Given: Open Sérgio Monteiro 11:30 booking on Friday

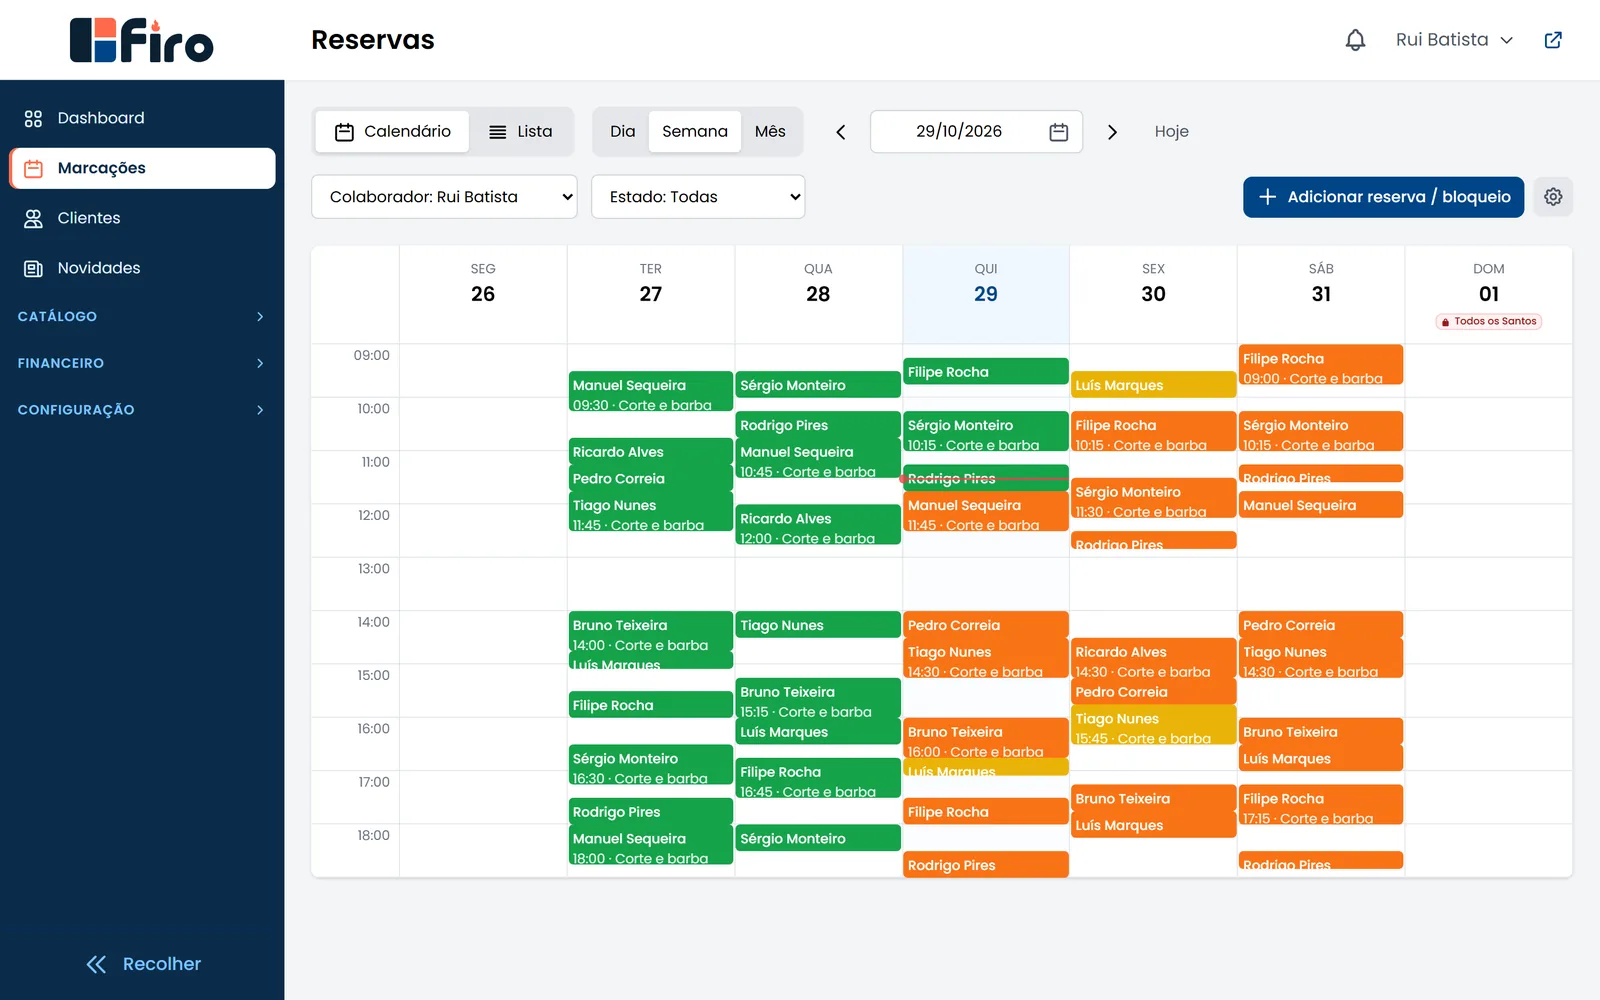Looking at the screenshot, I should [x=1153, y=498].
